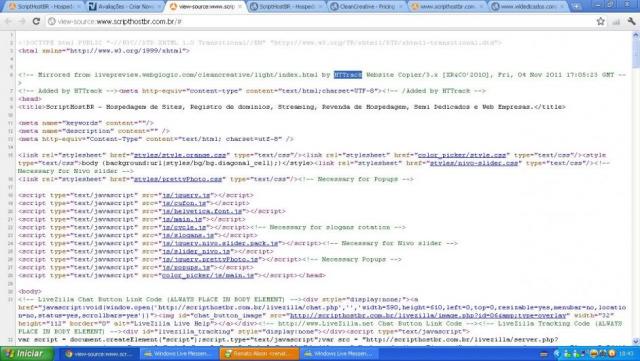This screenshot has width=640, height=361.
Task: Open the Chrome wrench settings menu
Action: pyautogui.click(x=631, y=21)
